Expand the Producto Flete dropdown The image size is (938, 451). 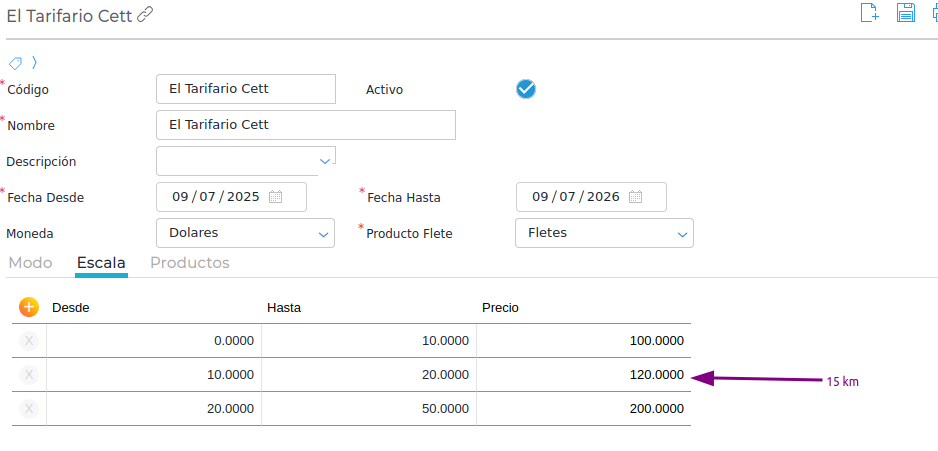coord(682,233)
